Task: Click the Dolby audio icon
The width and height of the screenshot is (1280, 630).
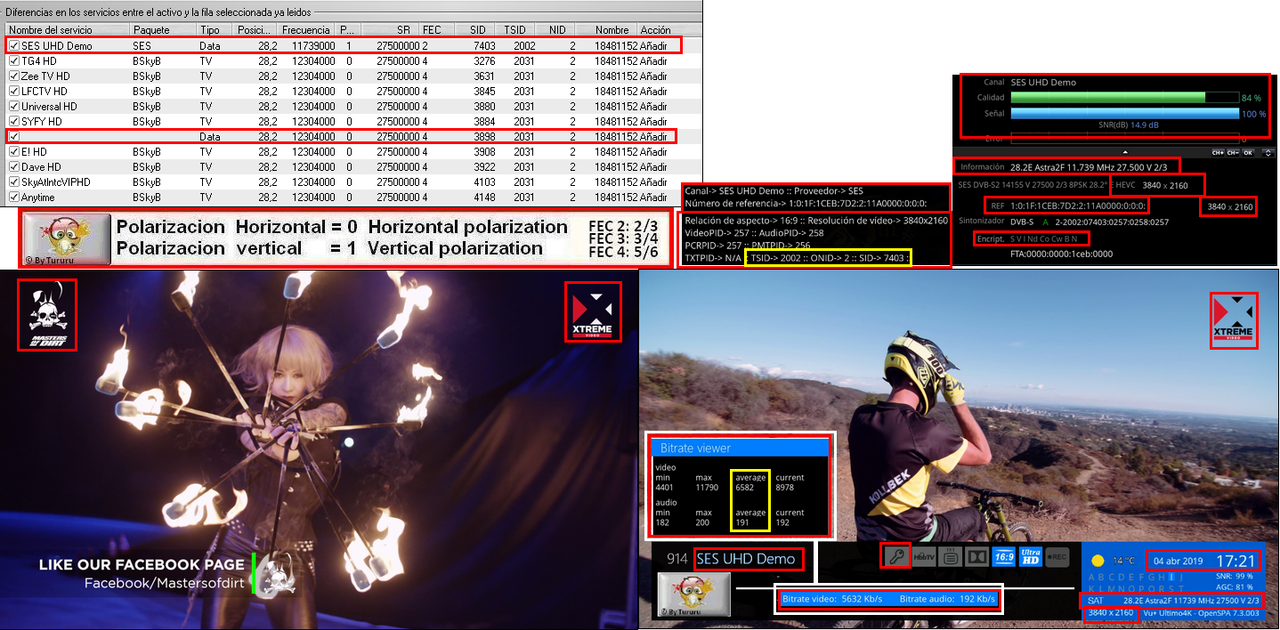Action: coord(977,555)
